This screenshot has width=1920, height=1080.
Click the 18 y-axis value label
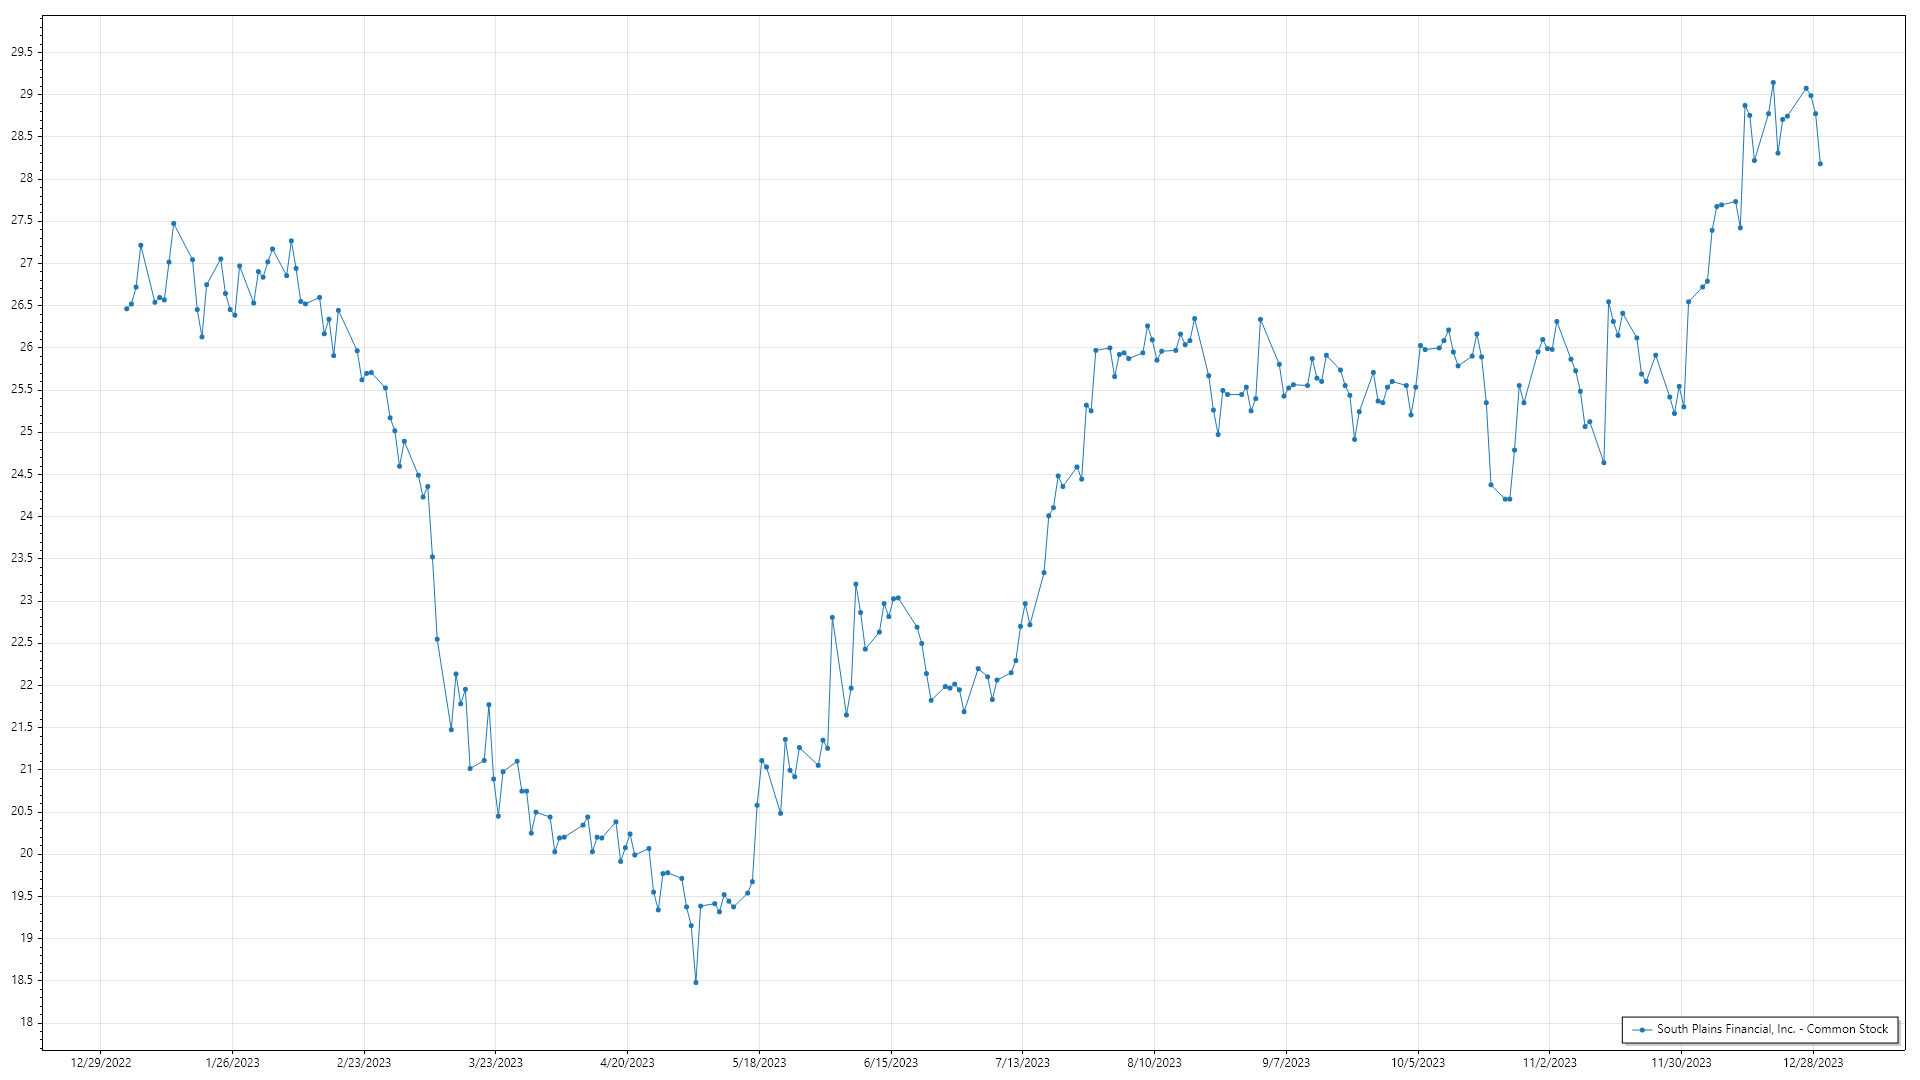tap(26, 1022)
